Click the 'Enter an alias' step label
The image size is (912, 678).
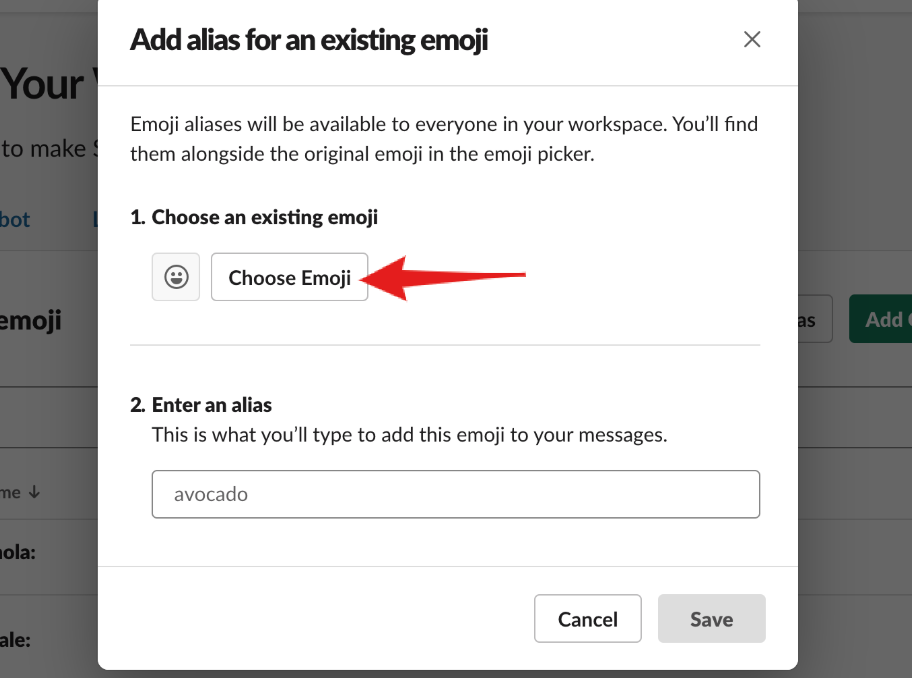coord(201,405)
